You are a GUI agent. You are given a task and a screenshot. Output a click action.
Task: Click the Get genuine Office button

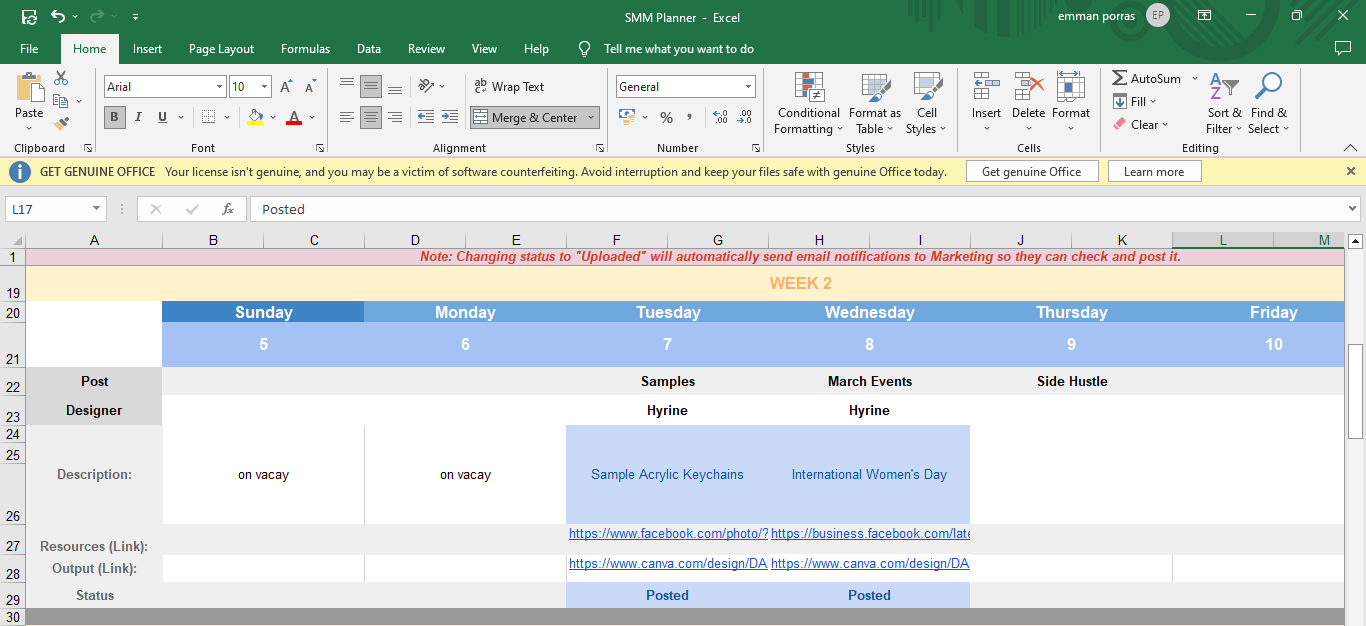[x=1031, y=172]
